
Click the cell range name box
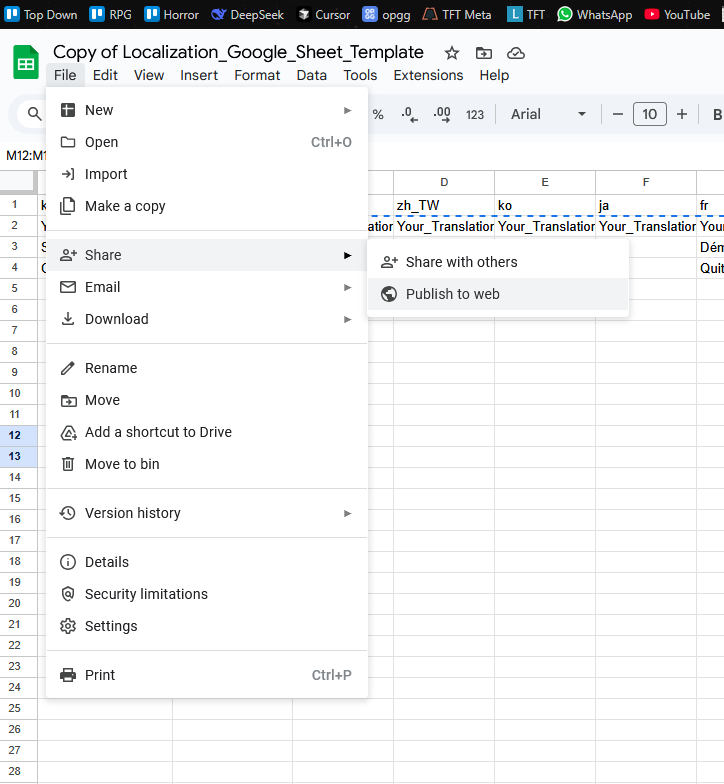tap(25, 156)
